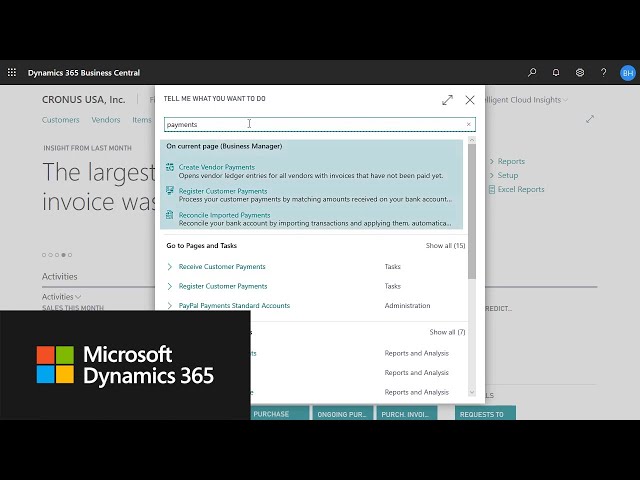Expand the Receive Customer Payments row chevron

coord(170,267)
